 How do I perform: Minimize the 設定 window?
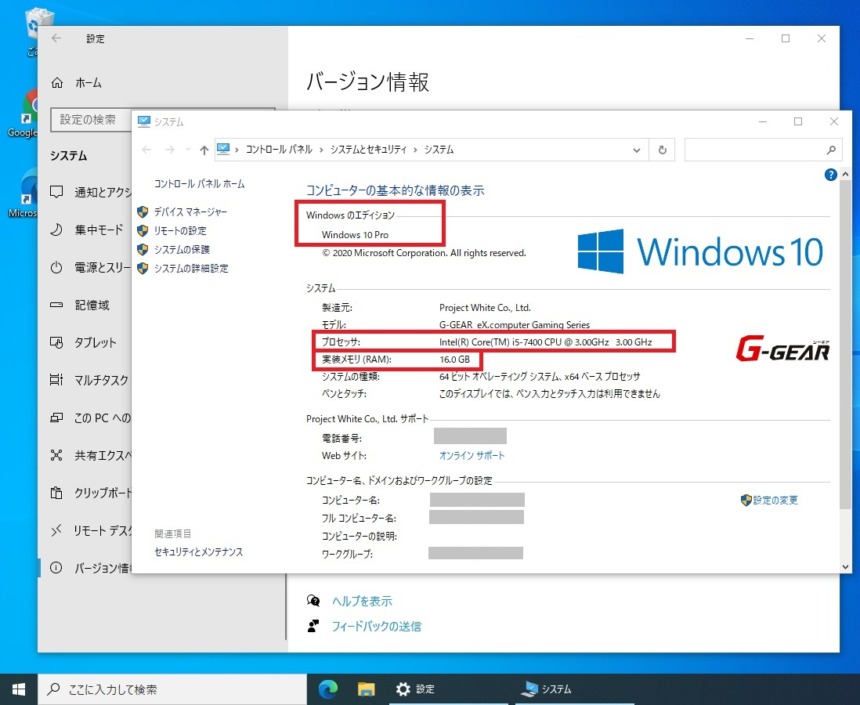(x=750, y=38)
